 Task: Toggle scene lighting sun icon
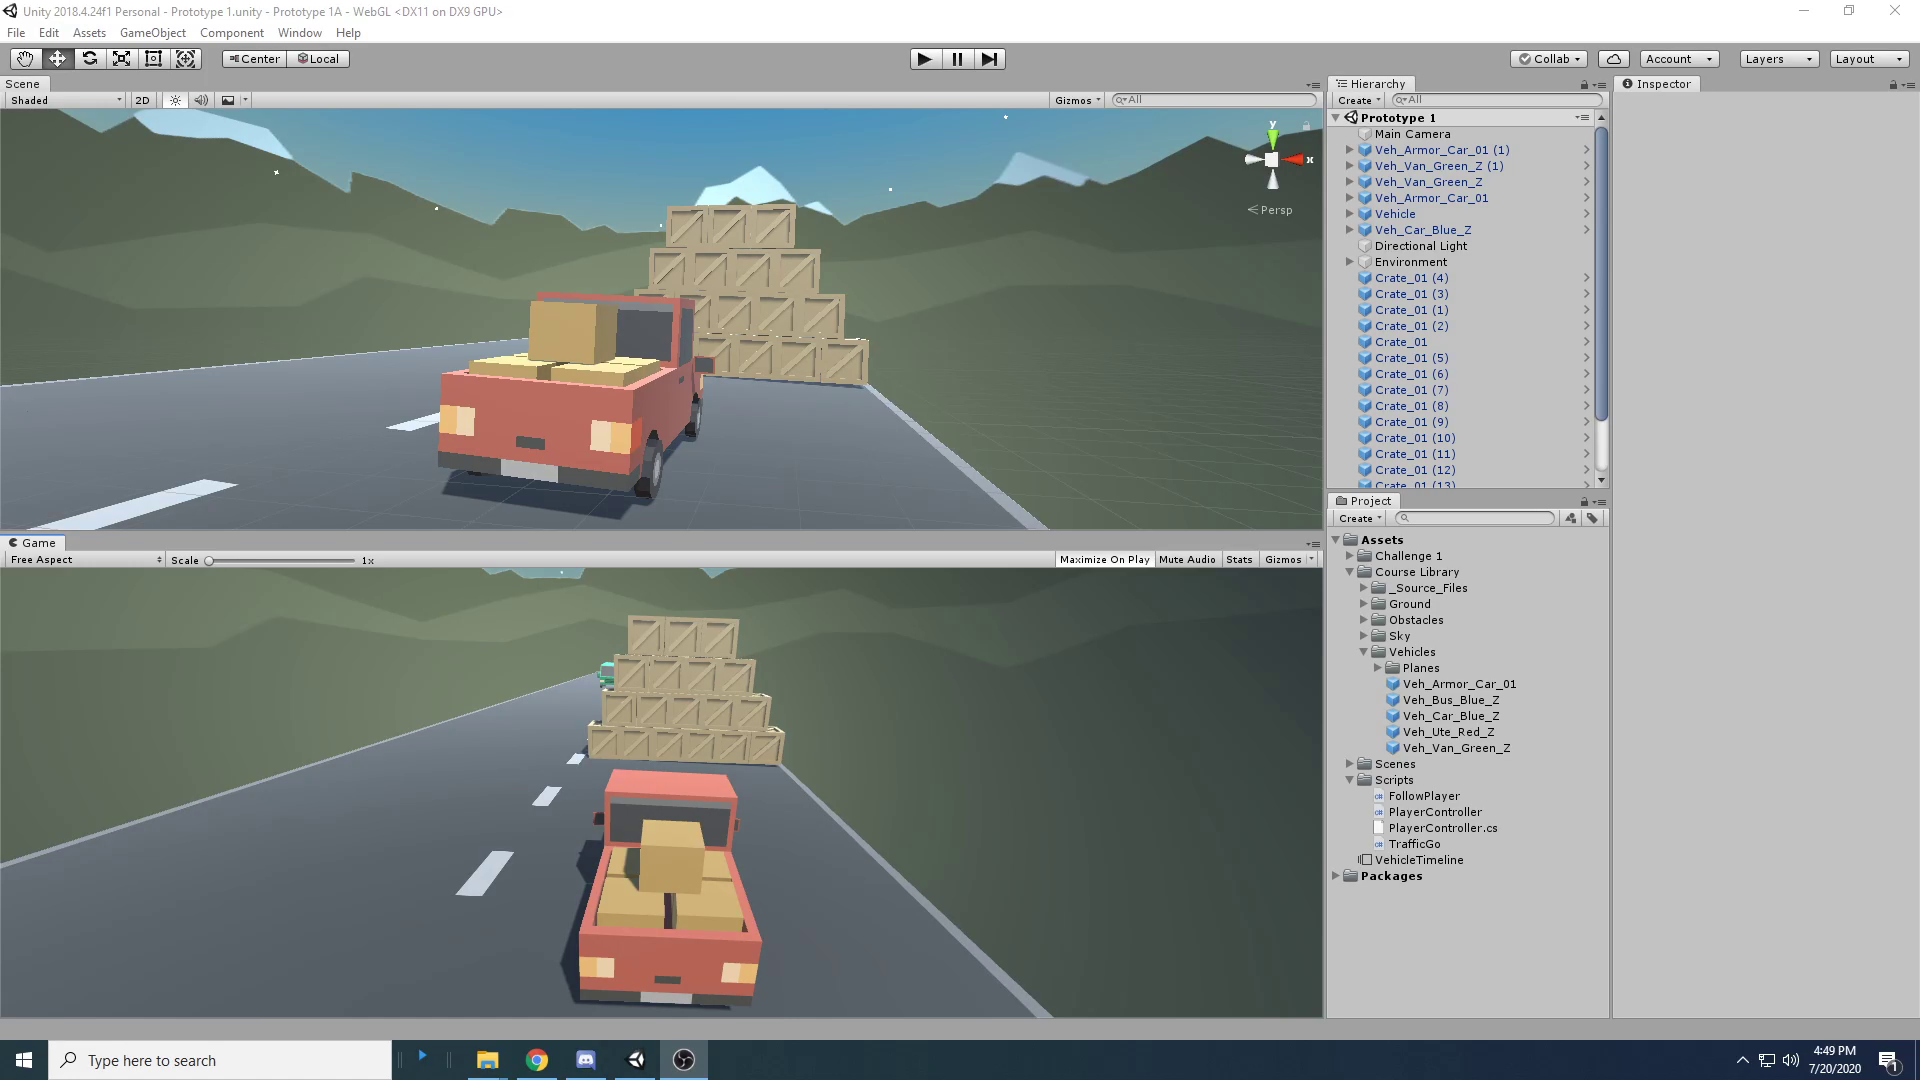tap(175, 100)
